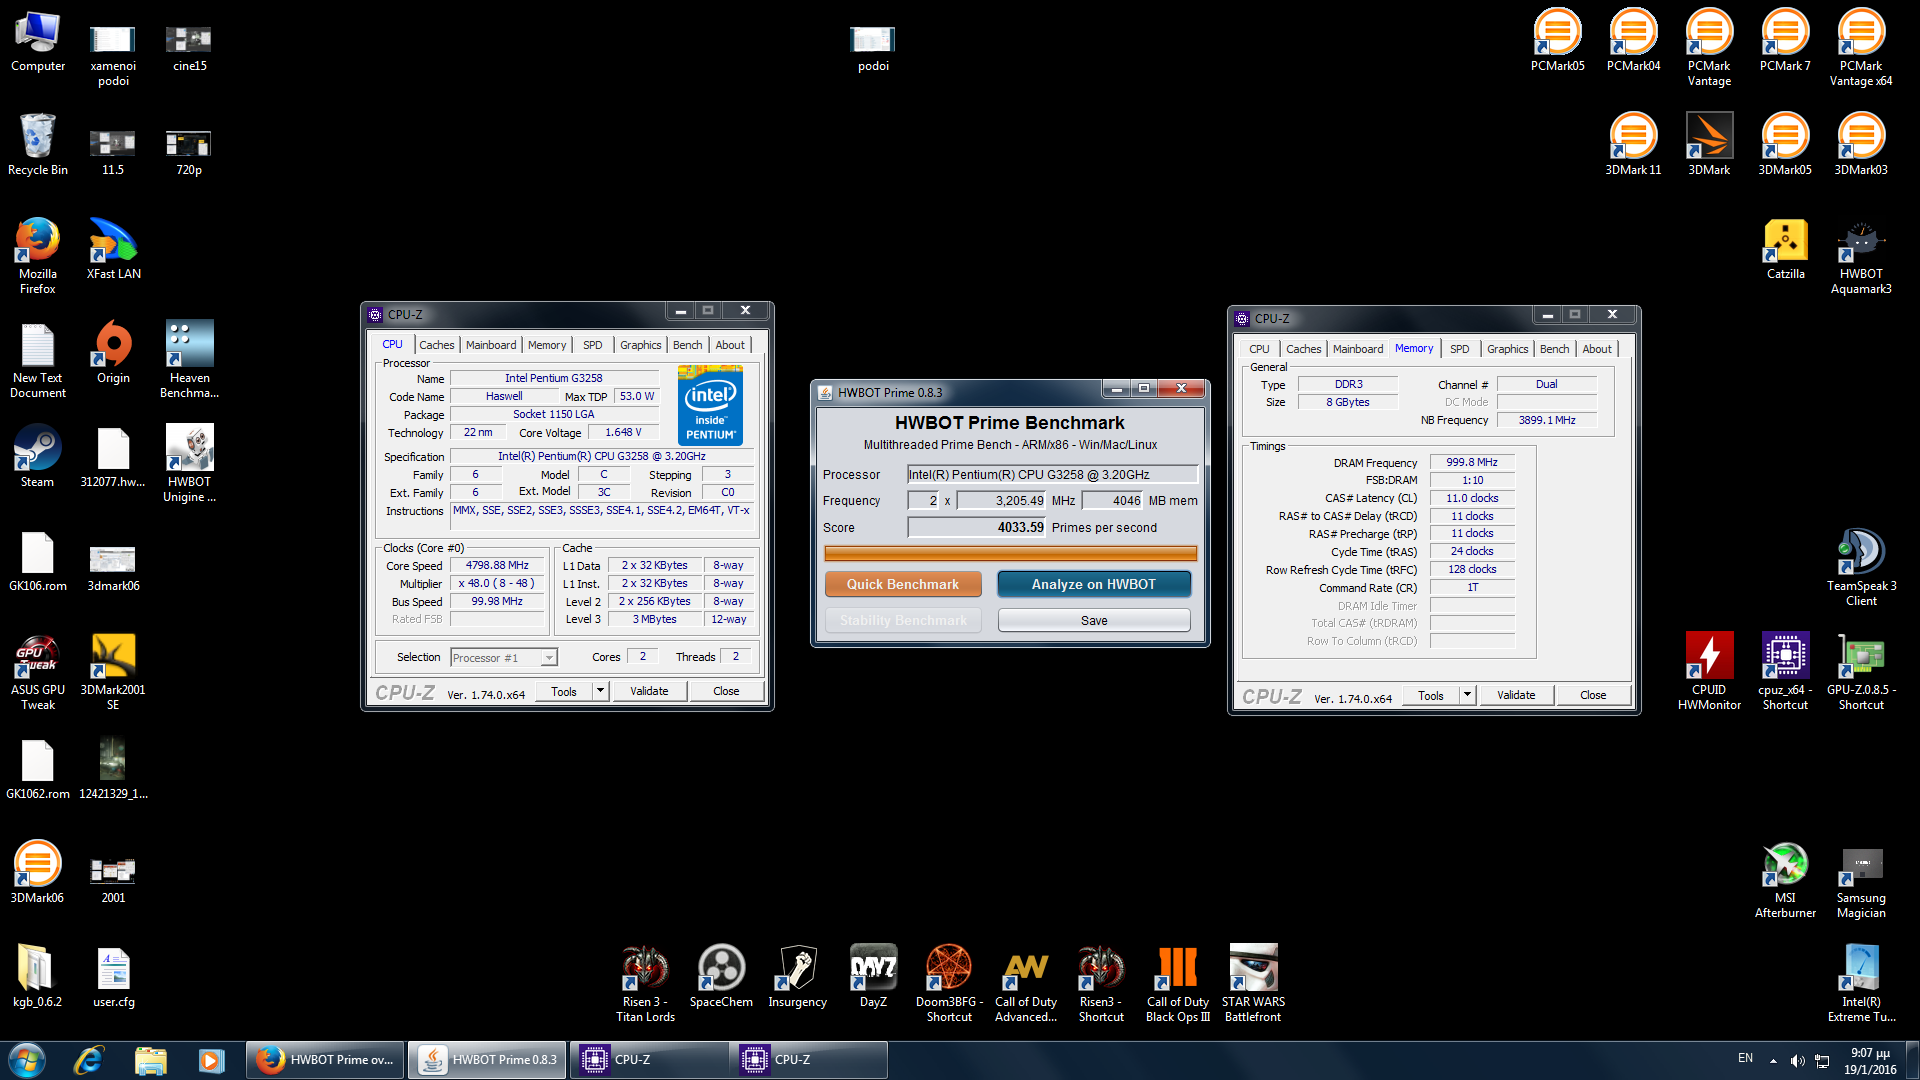Open Windows Media Player taskbar icon

(211, 1060)
